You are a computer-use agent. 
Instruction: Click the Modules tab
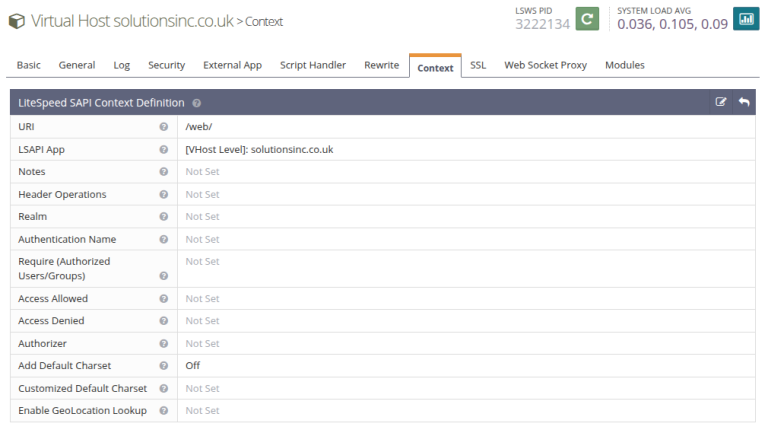(x=625, y=65)
